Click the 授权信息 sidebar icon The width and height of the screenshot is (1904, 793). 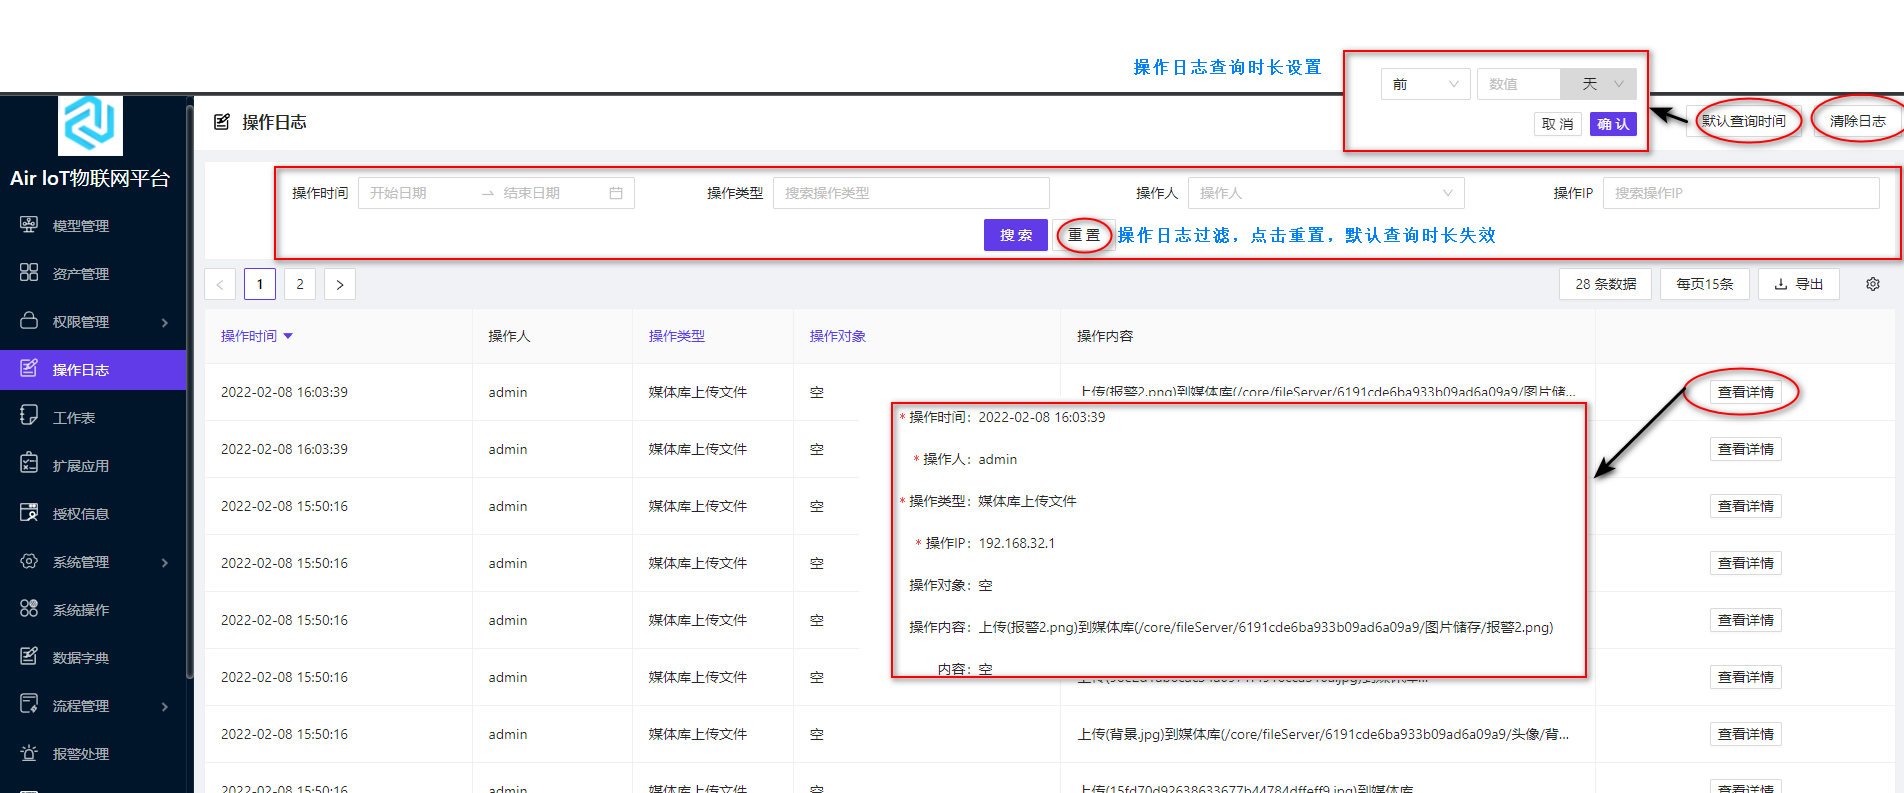29,512
